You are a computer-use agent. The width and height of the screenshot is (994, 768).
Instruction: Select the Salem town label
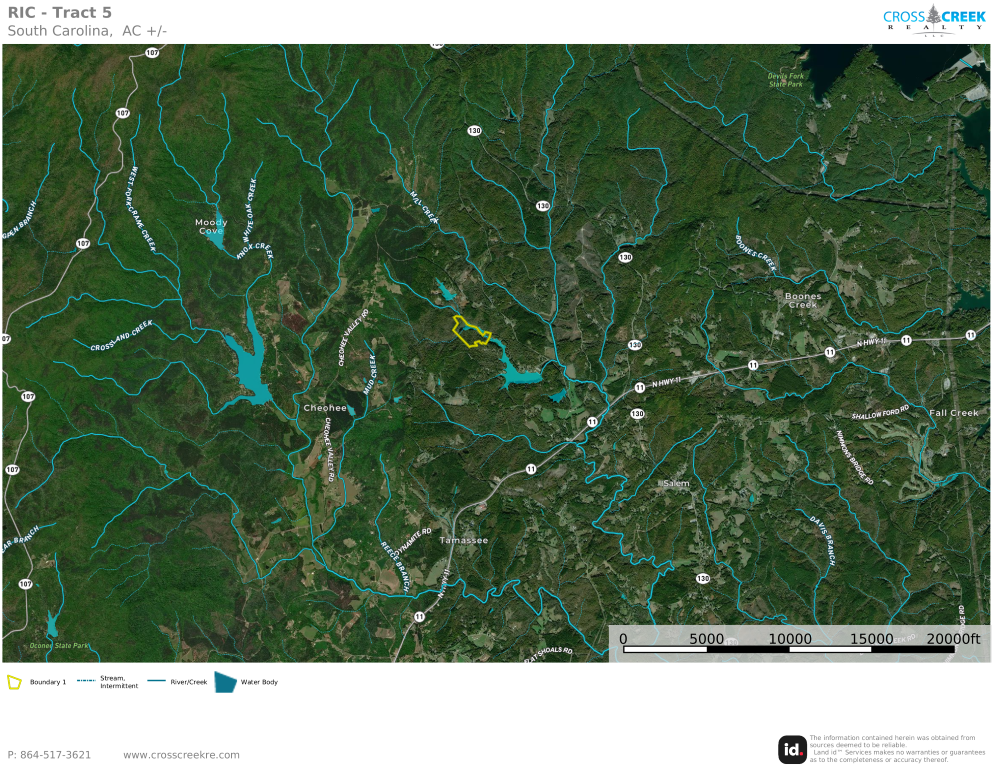pos(674,483)
